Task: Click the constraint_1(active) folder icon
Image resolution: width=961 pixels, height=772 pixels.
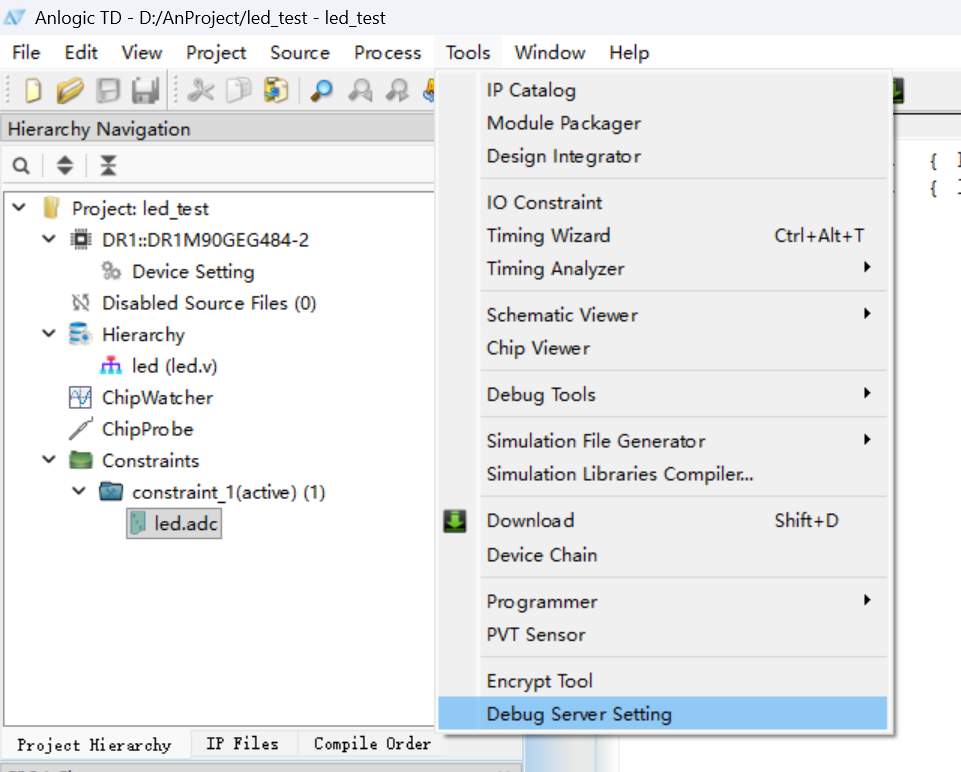Action: coord(111,491)
